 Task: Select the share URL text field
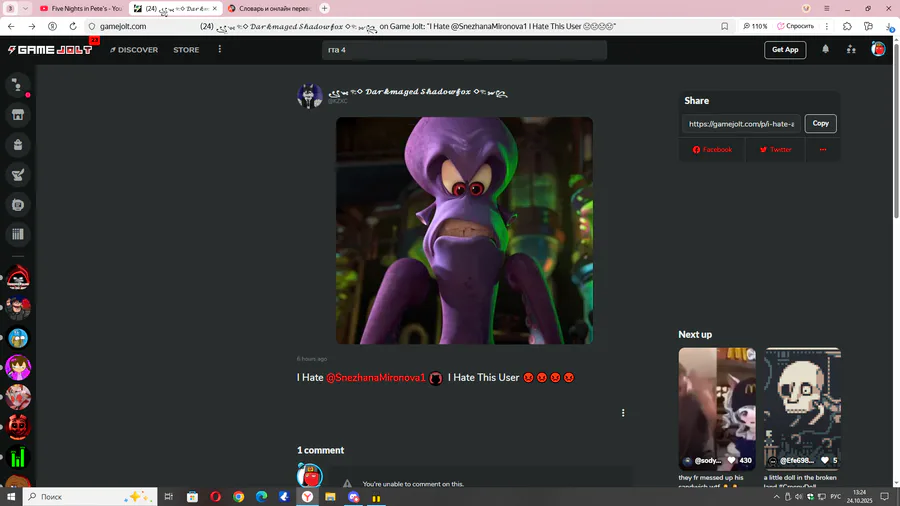[741, 124]
